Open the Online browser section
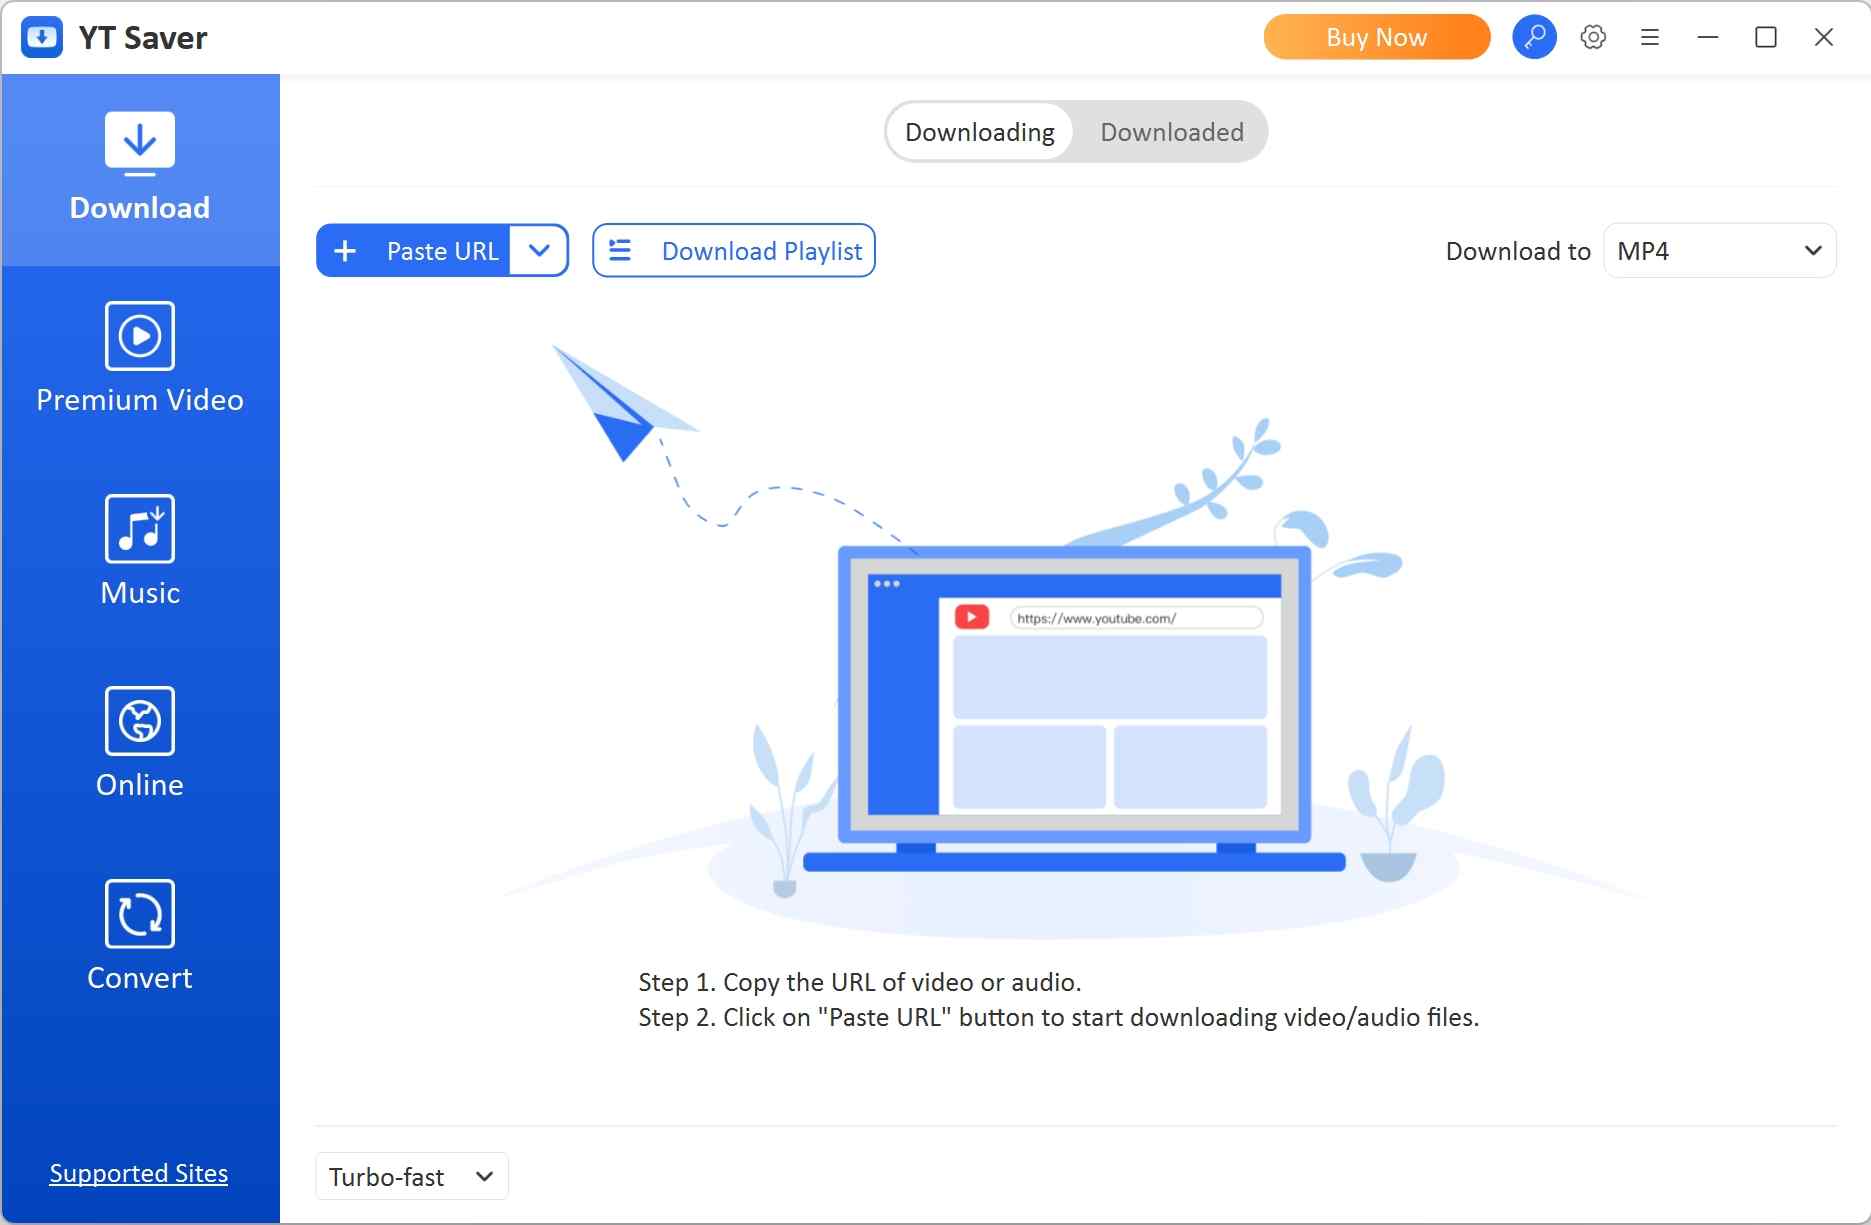The height and width of the screenshot is (1225, 1871). point(139,722)
